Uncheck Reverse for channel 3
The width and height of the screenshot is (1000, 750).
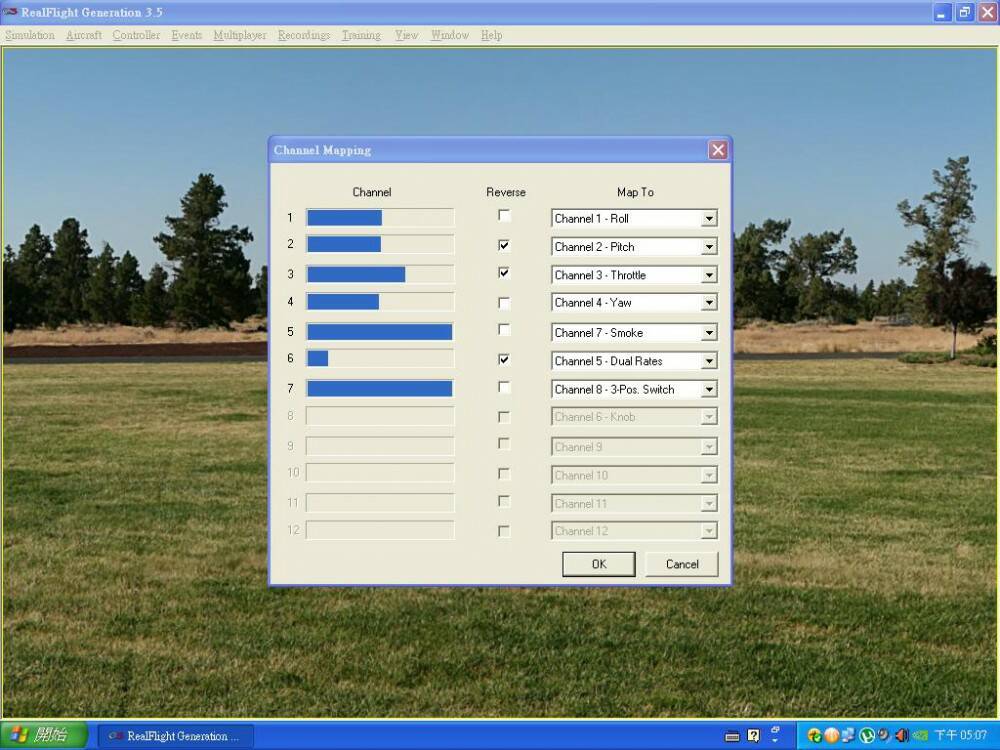[504, 272]
